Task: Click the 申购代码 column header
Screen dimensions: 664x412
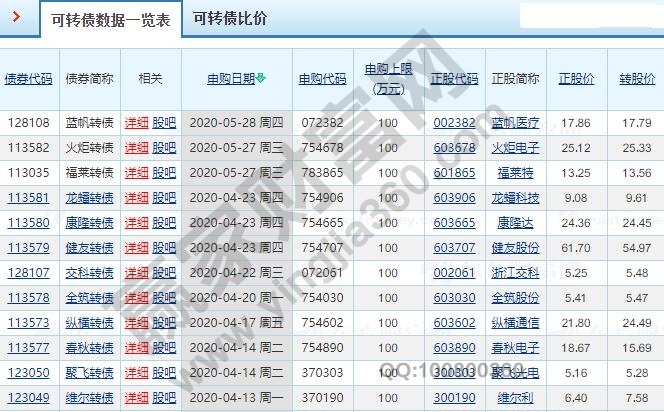Action: click(x=322, y=78)
